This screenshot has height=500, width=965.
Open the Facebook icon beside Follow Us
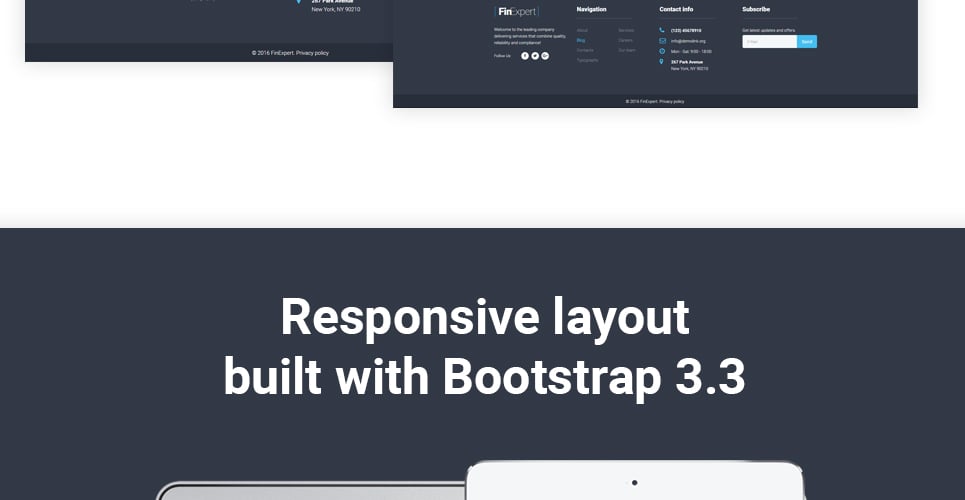pyautogui.click(x=525, y=56)
